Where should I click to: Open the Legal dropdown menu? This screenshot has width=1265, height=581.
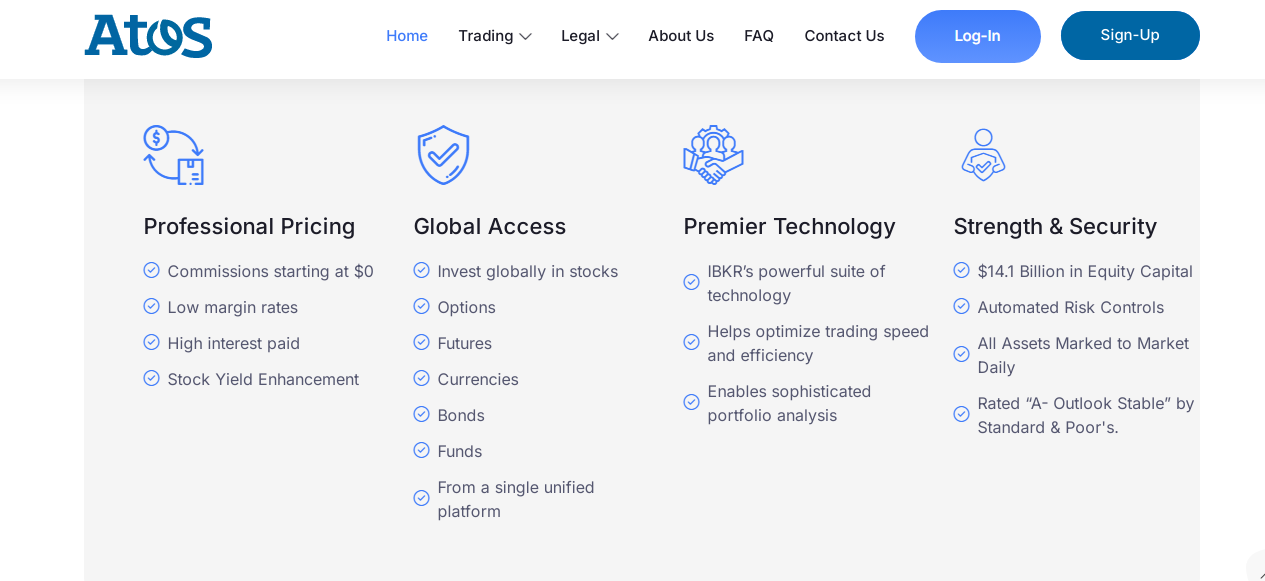pyautogui.click(x=589, y=36)
